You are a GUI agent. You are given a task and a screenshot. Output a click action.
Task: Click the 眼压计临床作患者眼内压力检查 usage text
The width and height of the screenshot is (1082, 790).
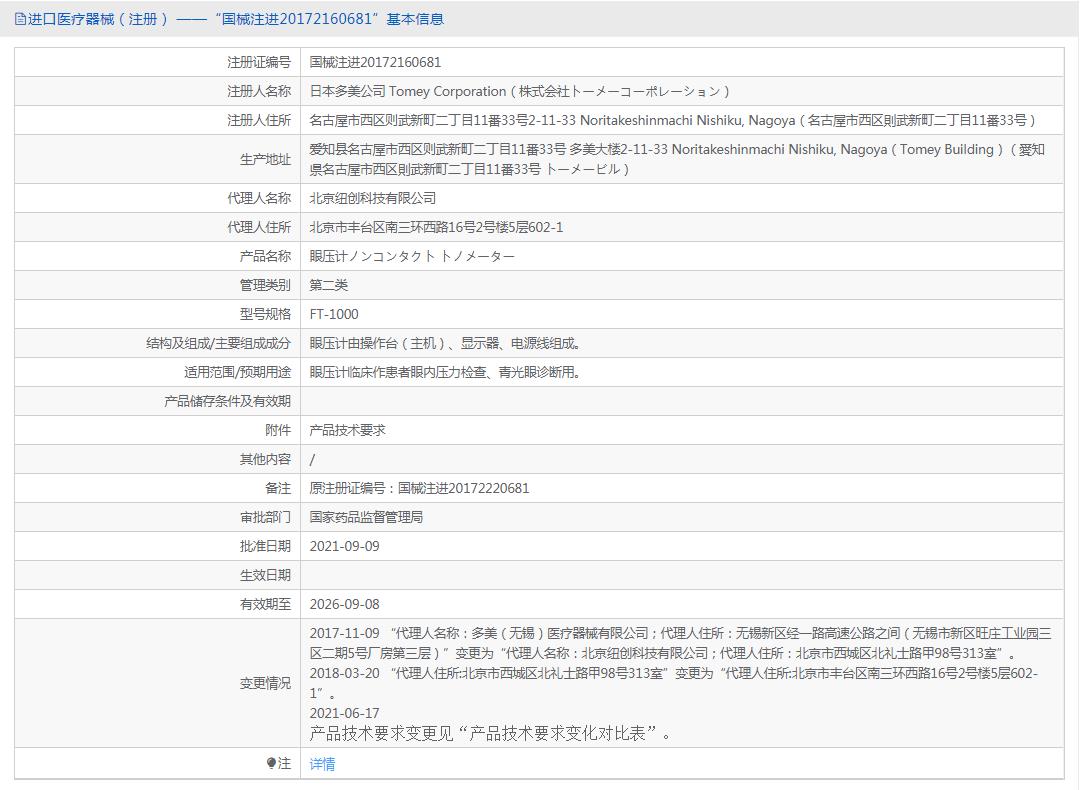click(x=446, y=372)
